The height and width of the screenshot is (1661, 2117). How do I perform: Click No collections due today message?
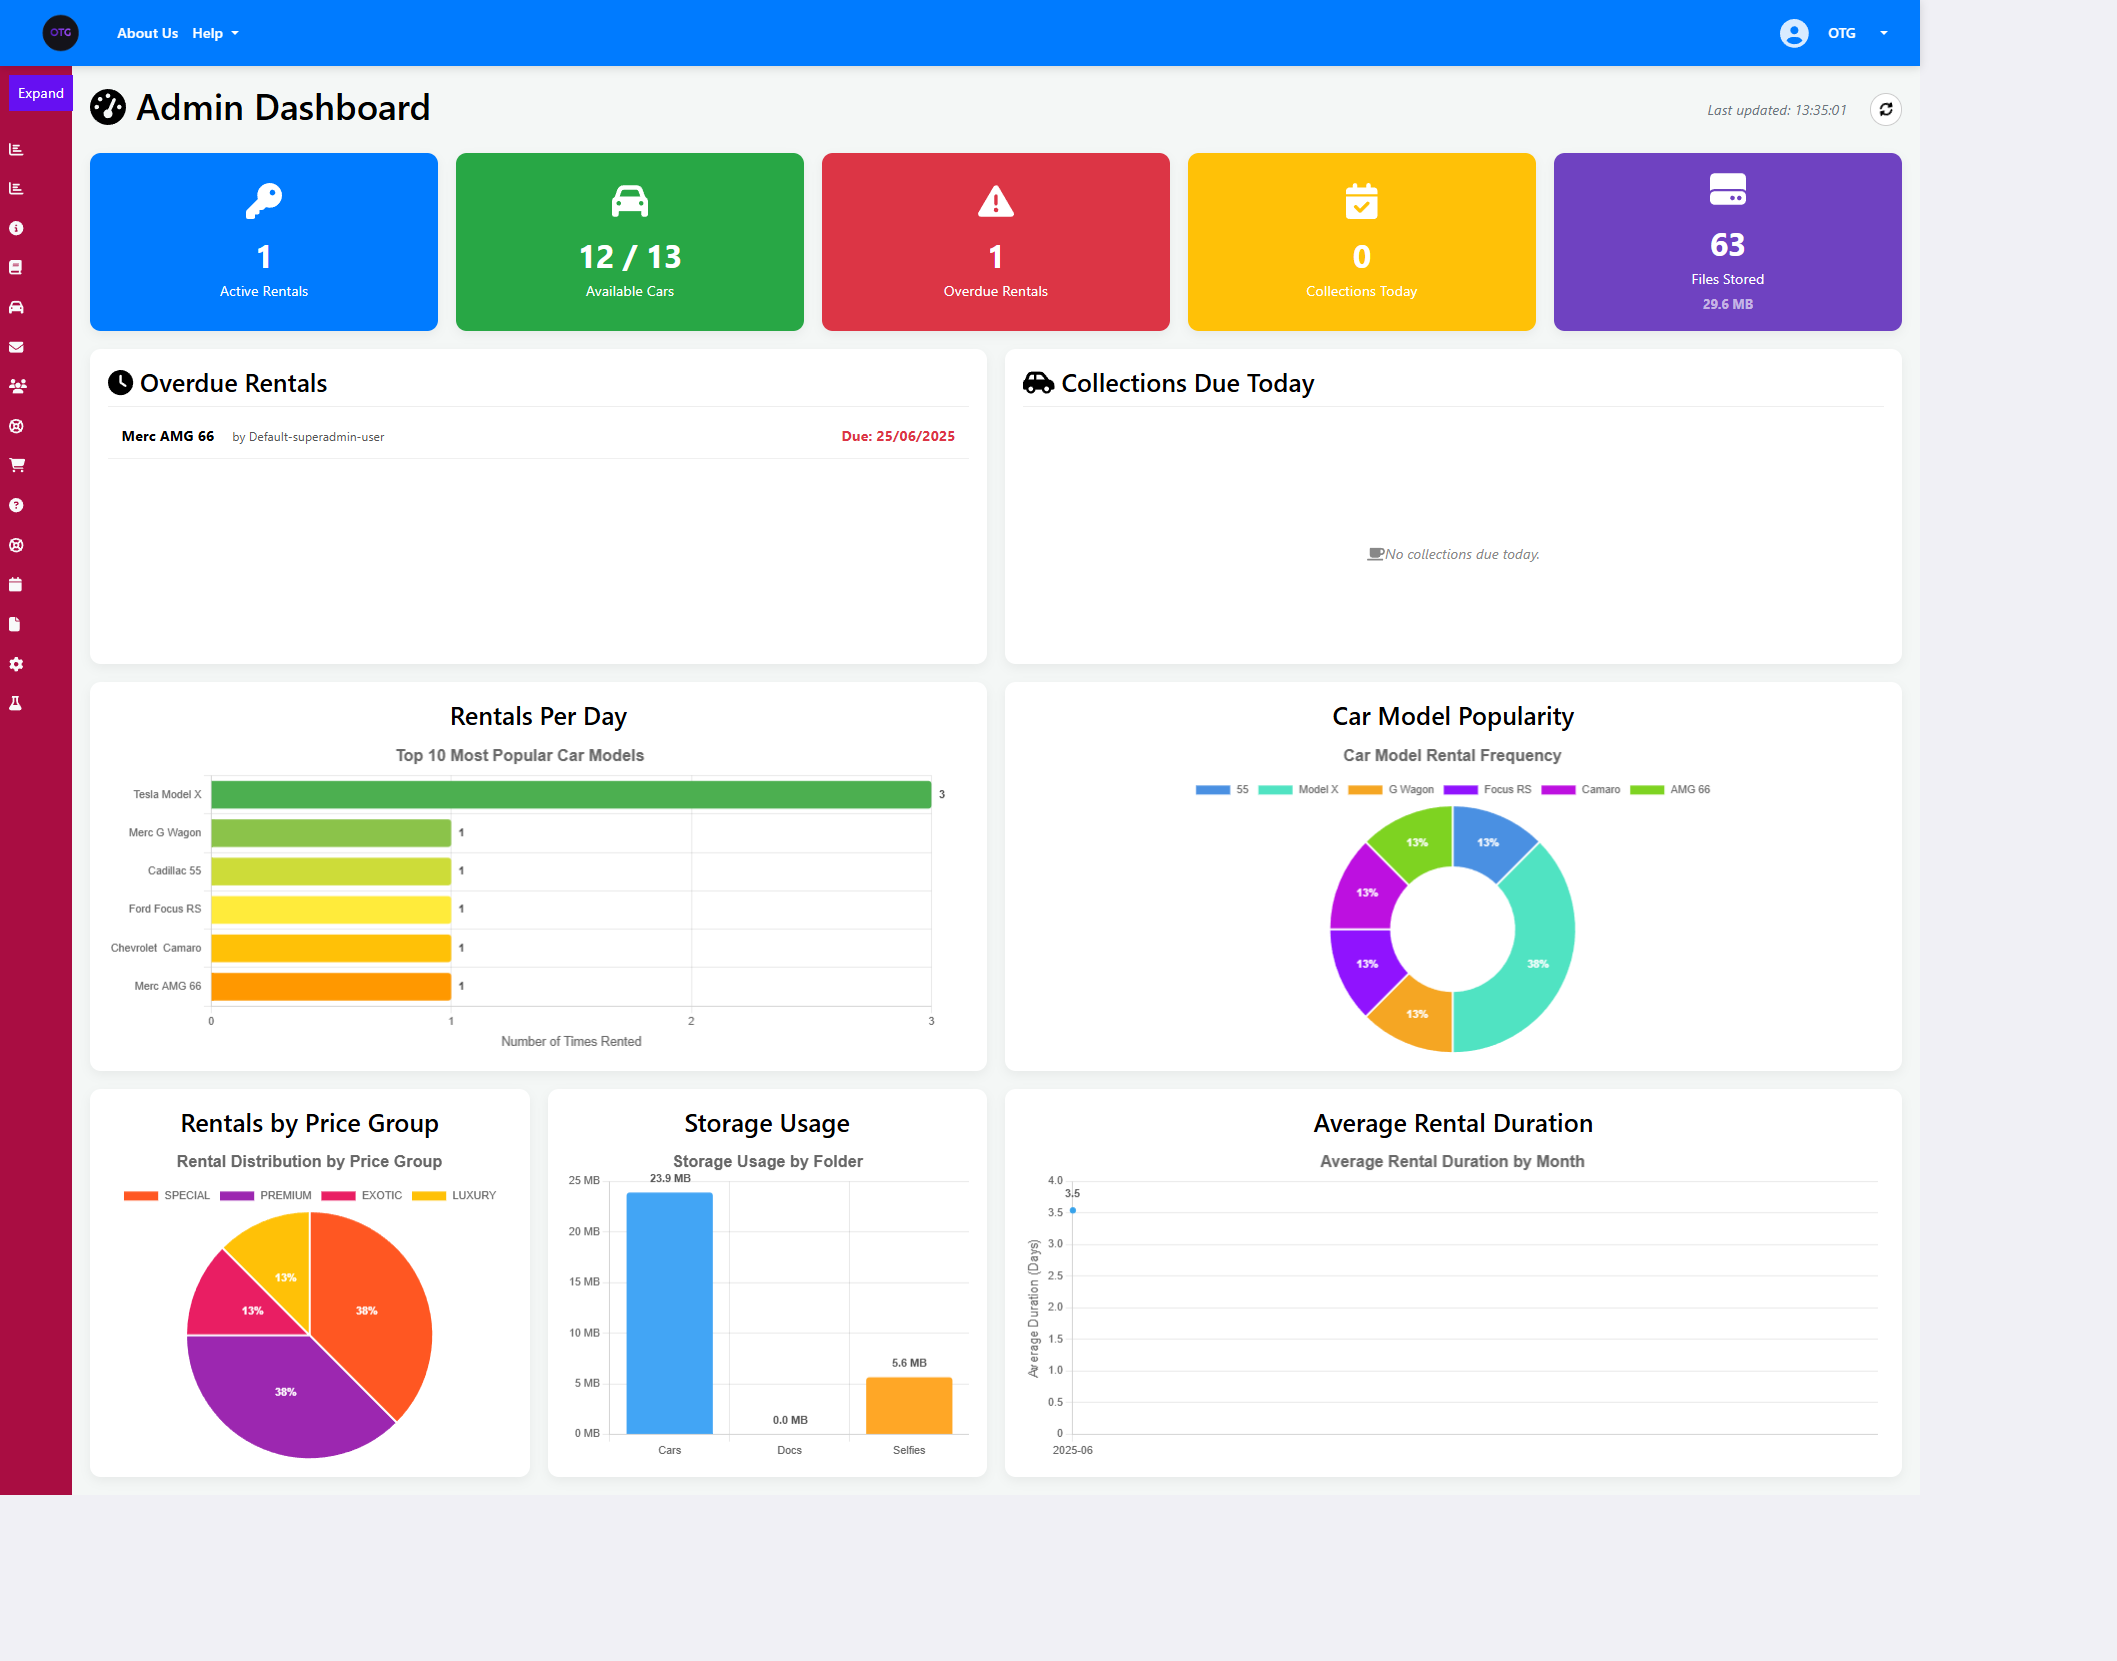pos(1453,554)
